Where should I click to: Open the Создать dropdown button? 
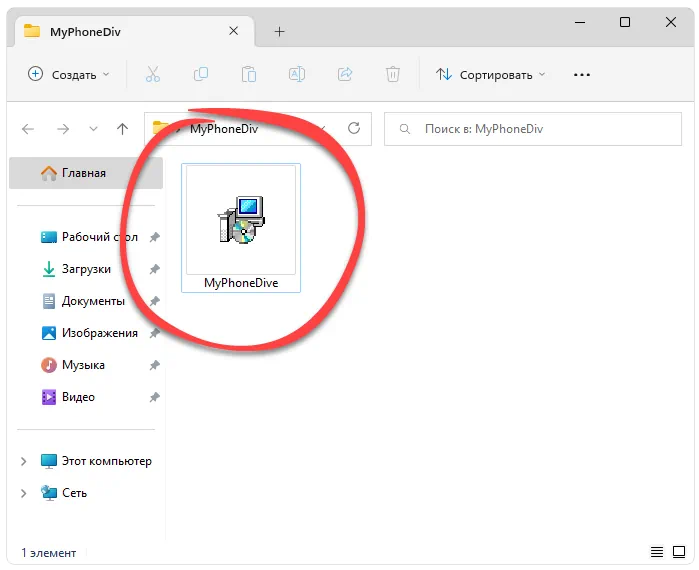coord(68,74)
